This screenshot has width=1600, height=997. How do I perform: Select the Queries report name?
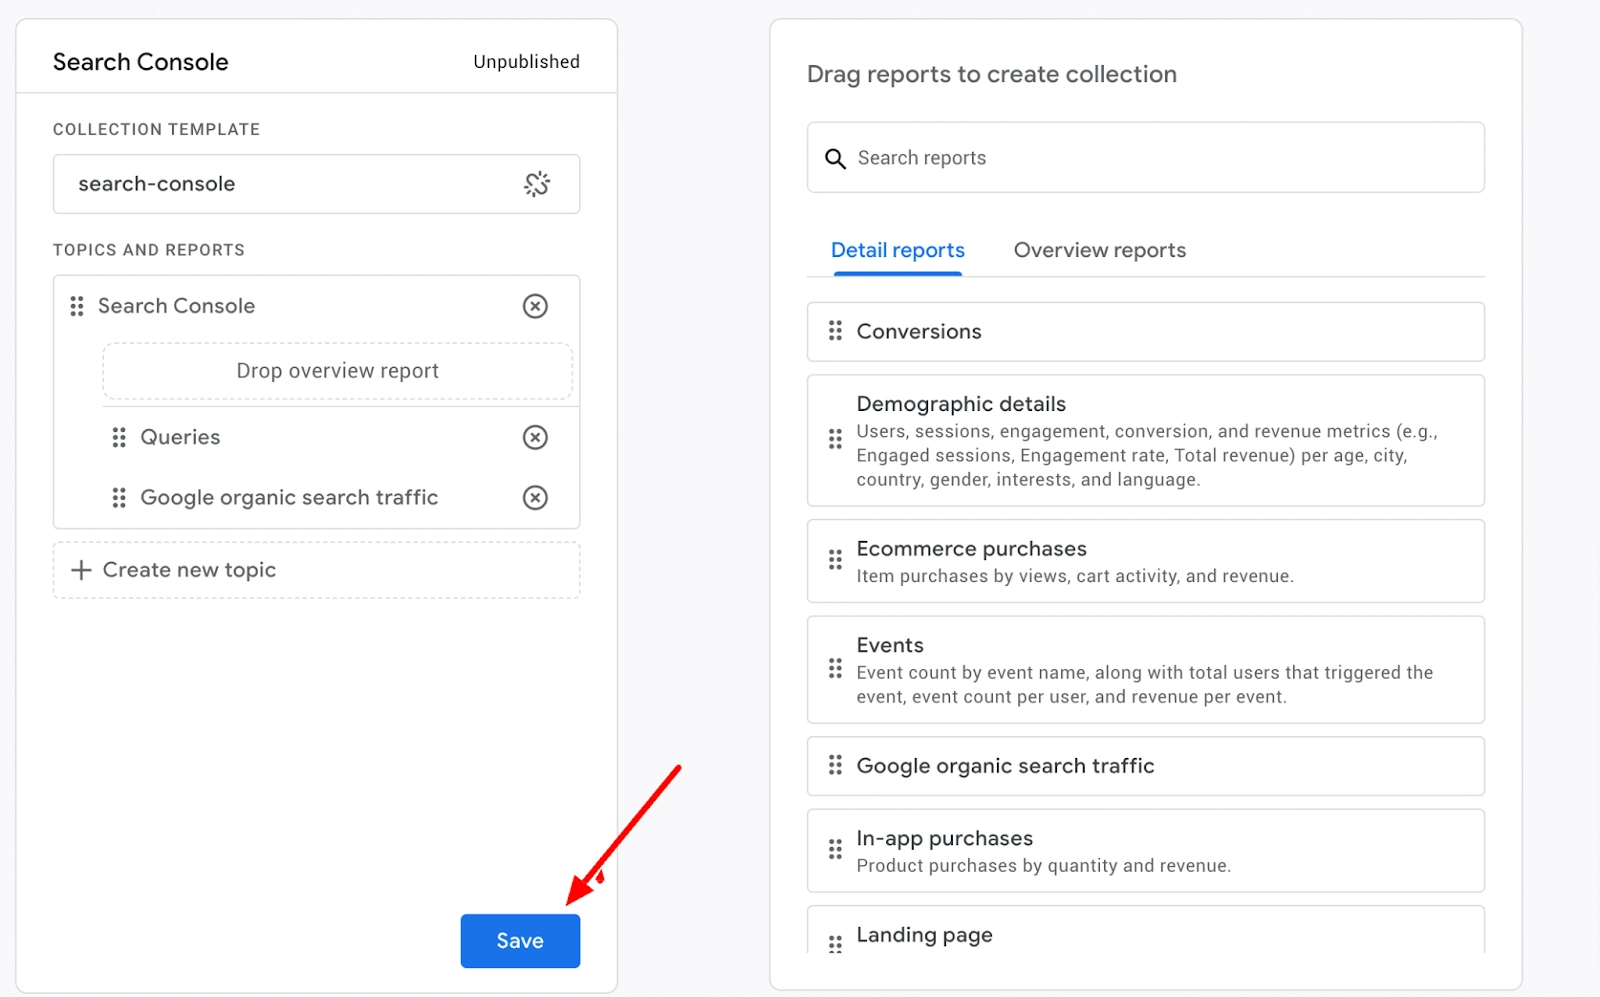[180, 437]
